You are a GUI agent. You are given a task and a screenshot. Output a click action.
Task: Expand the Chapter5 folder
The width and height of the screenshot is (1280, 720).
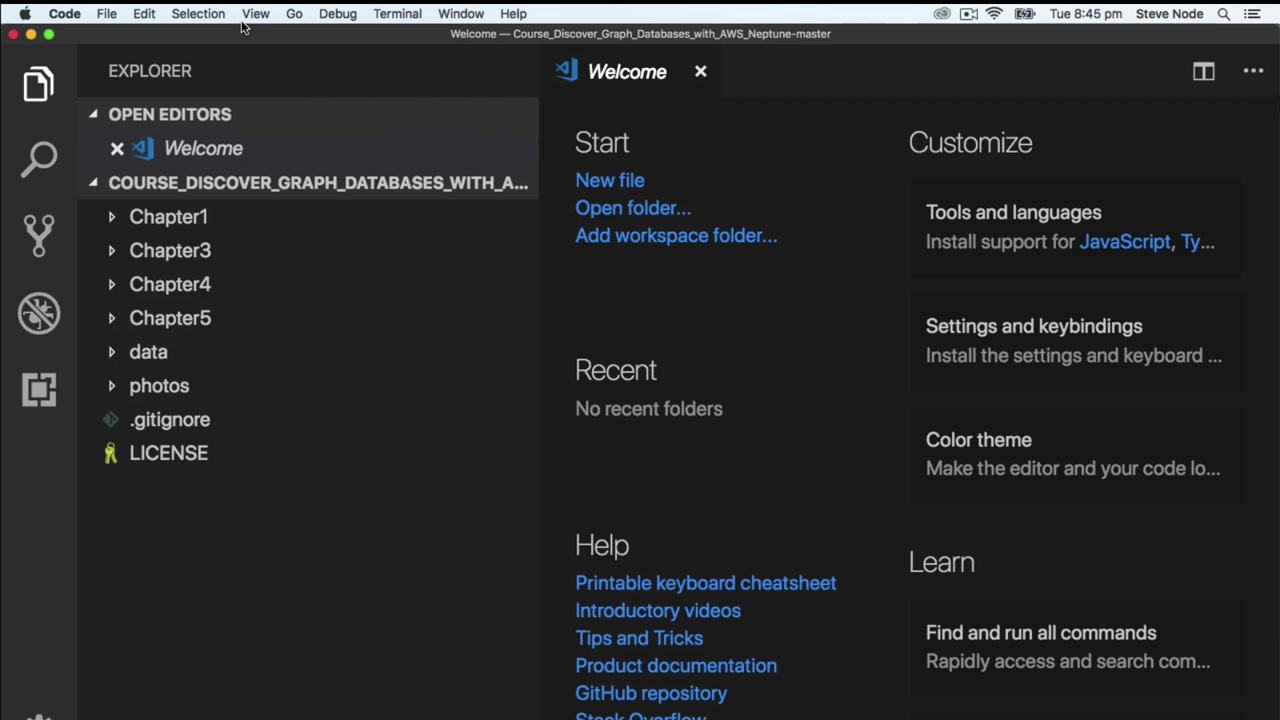point(111,318)
